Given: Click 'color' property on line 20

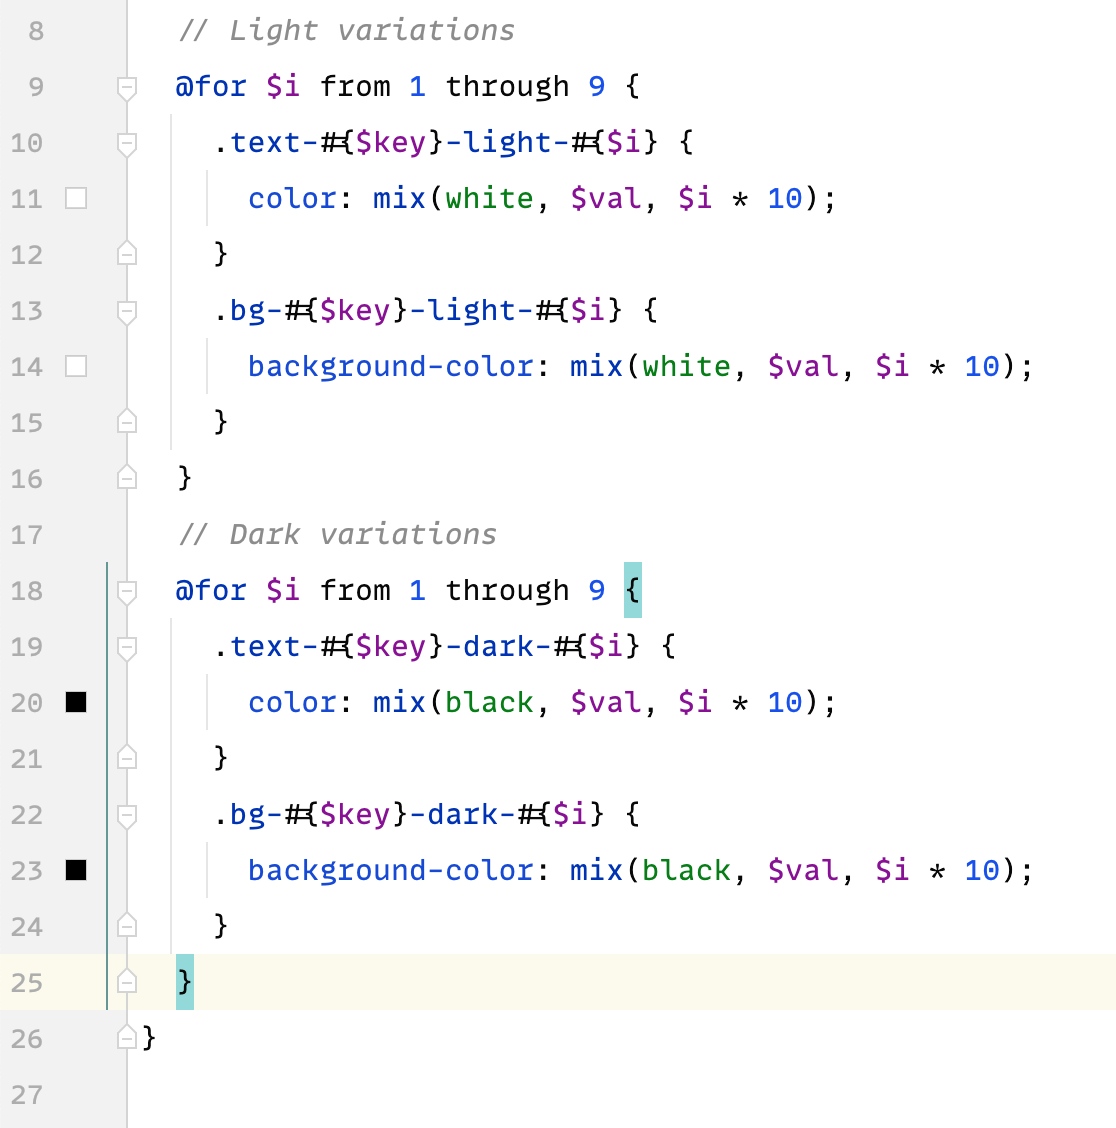Looking at the screenshot, I should click(x=292, y=703).
